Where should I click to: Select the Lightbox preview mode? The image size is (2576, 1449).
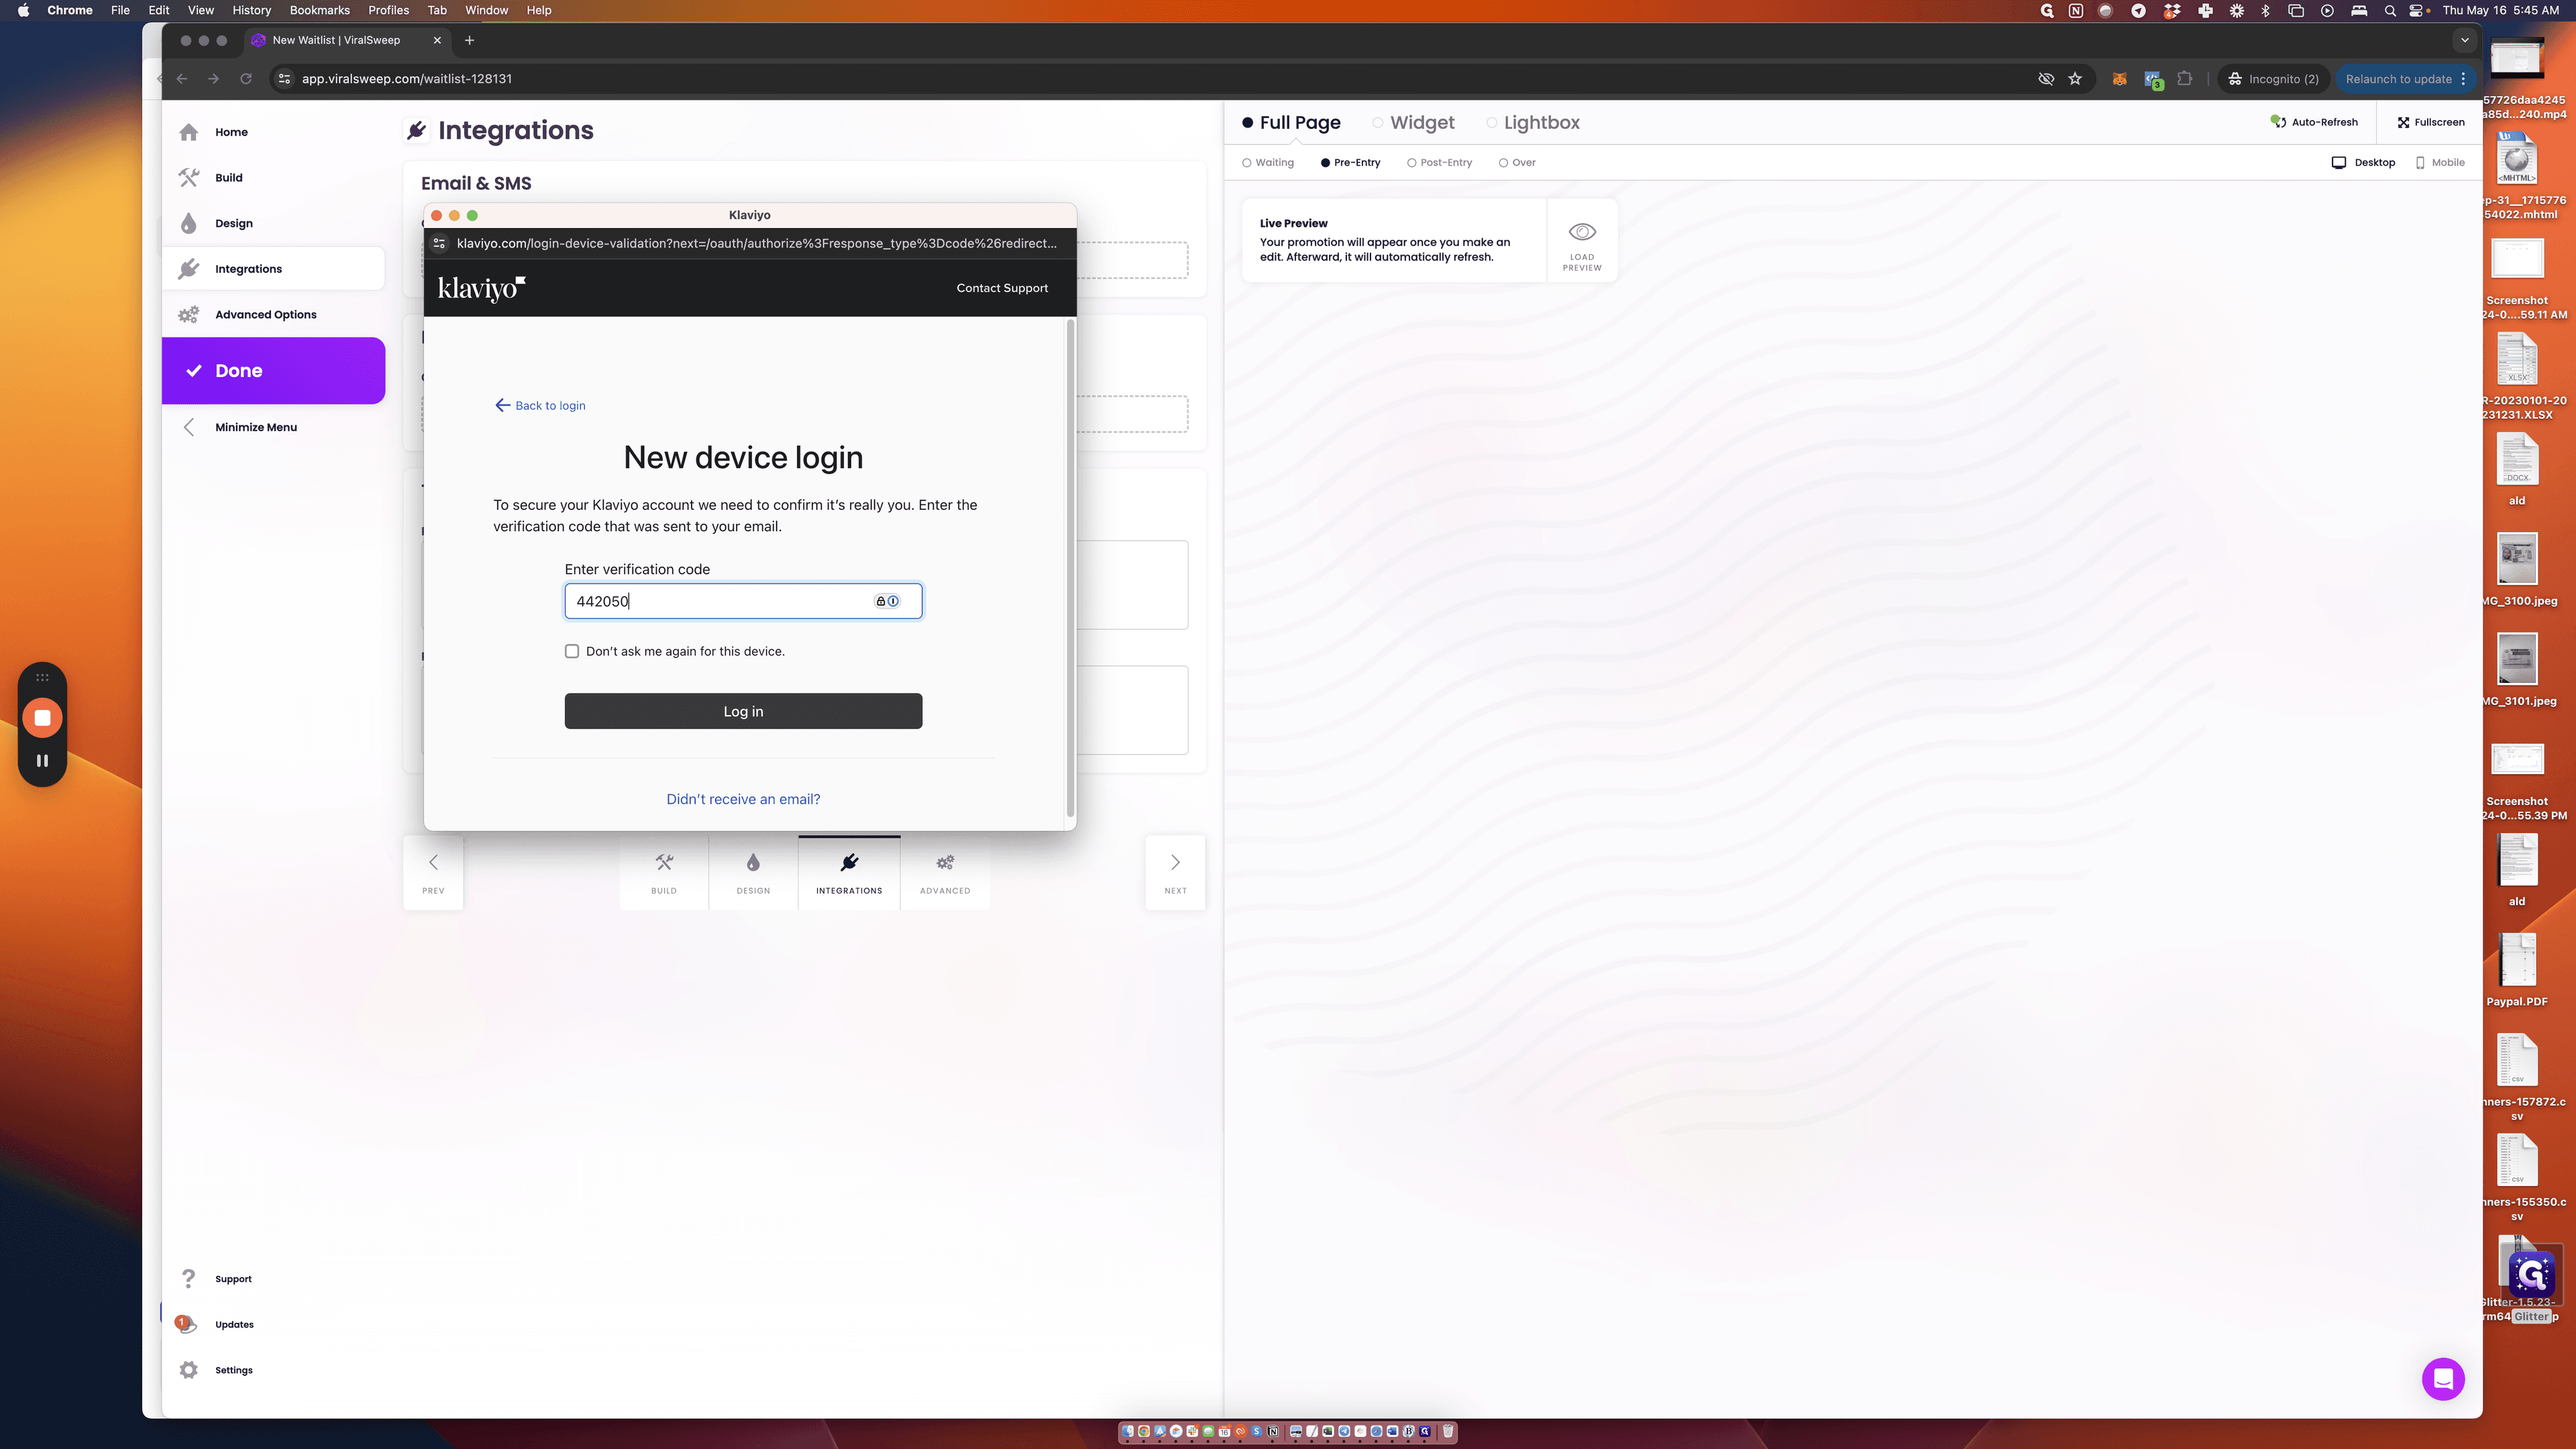1533,122
